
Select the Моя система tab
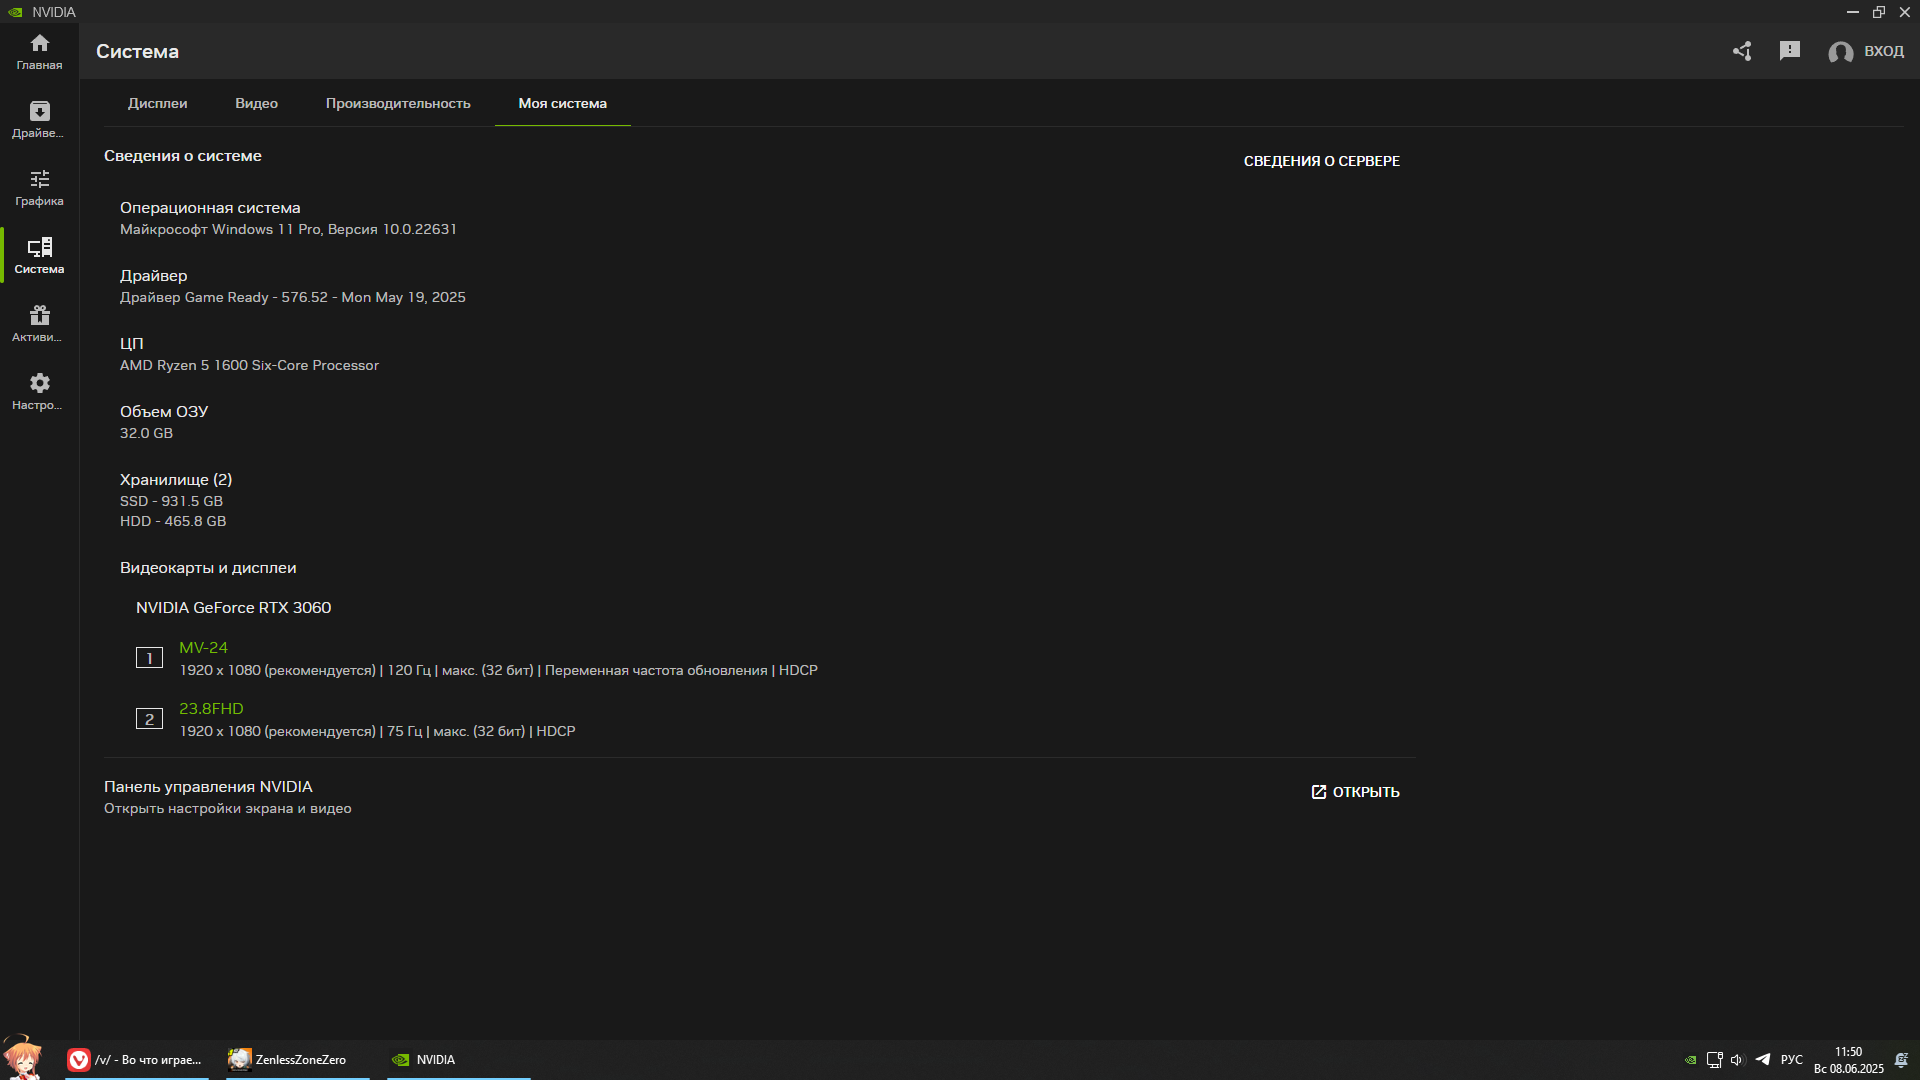point(562,103)
